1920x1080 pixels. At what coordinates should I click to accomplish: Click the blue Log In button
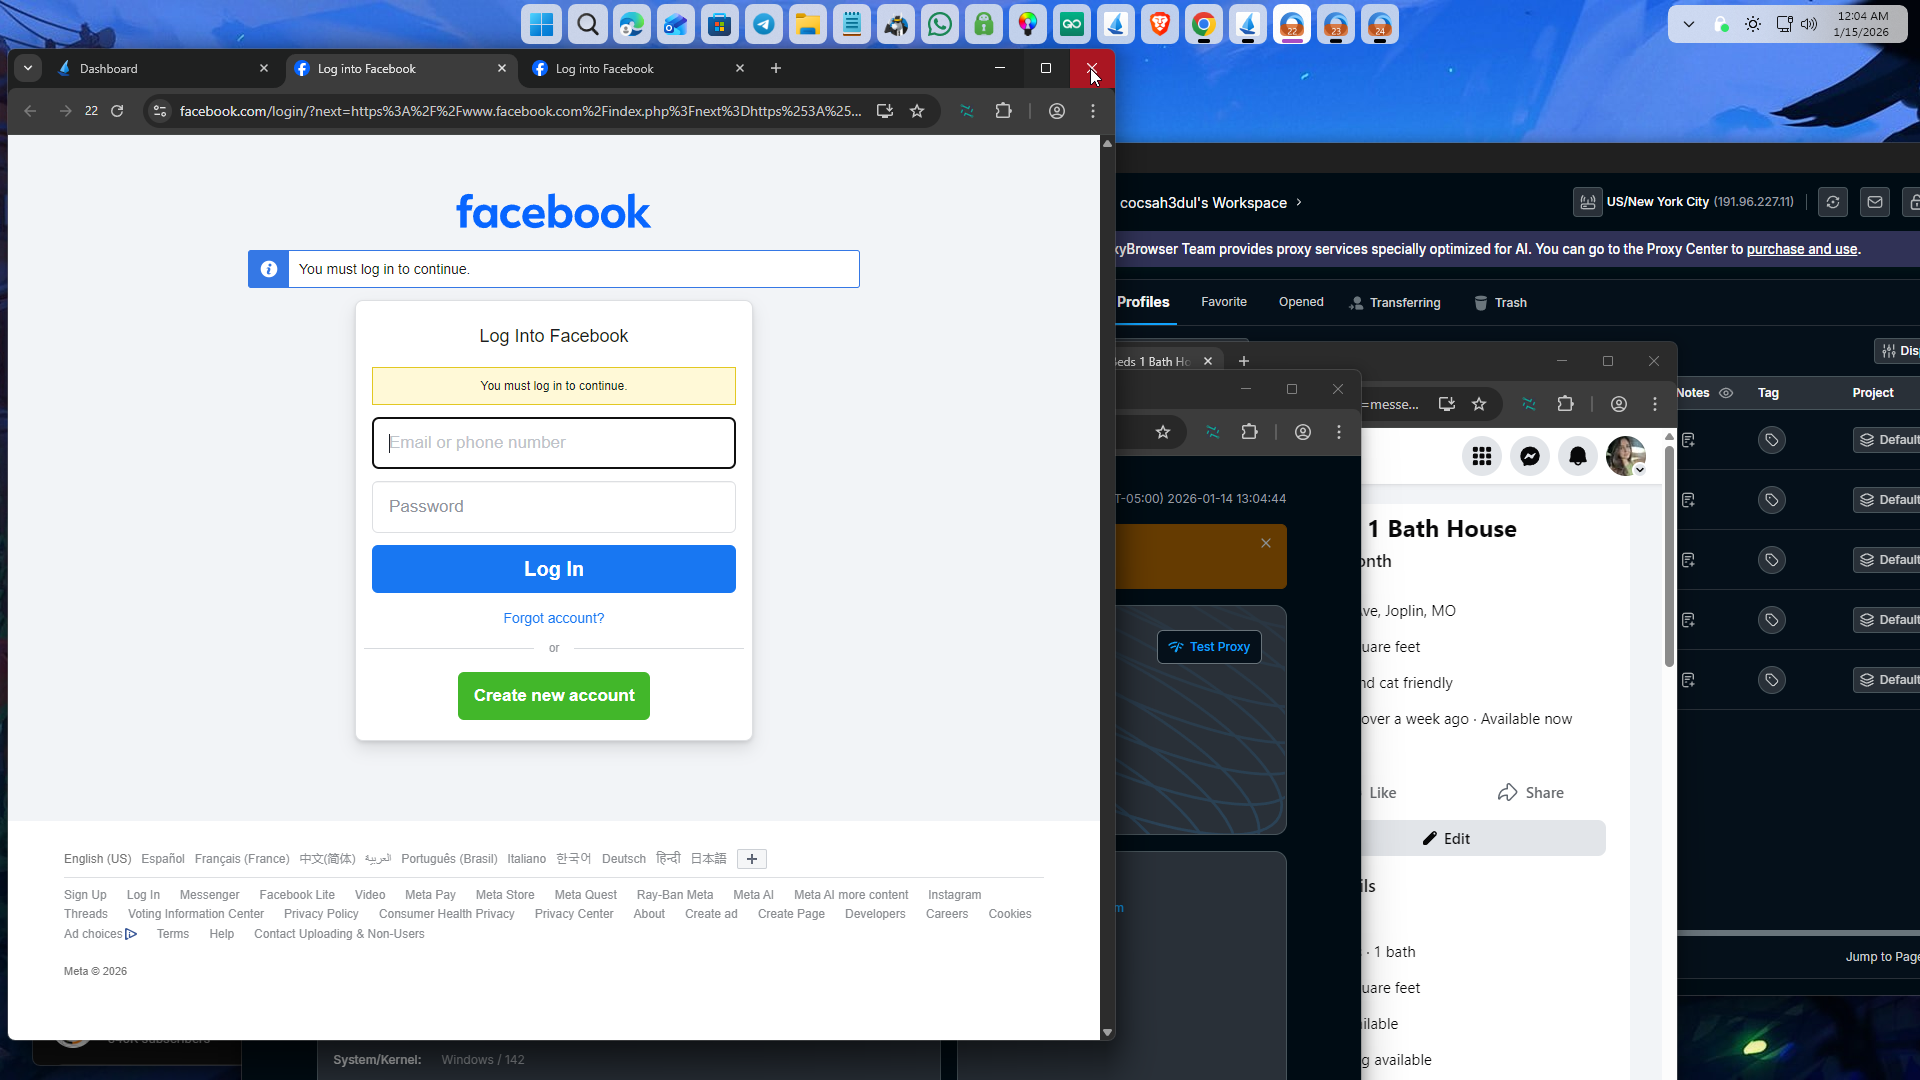coord(553,569)
